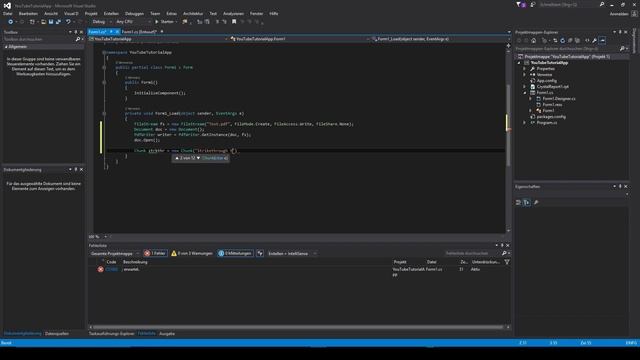Open the Fenster menu
This screenshot has width=640, height=360.
point(256,13)
